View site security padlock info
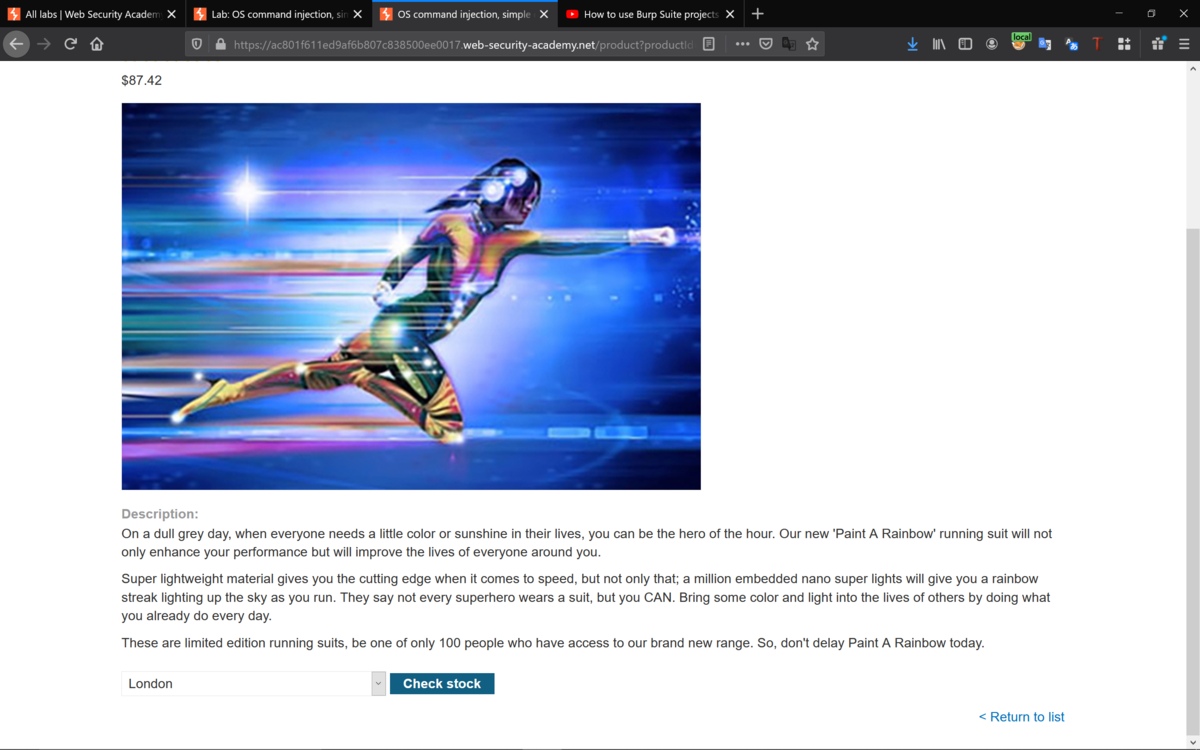Viewport: 1200px width, 750px height. click(x=220, y=44)
